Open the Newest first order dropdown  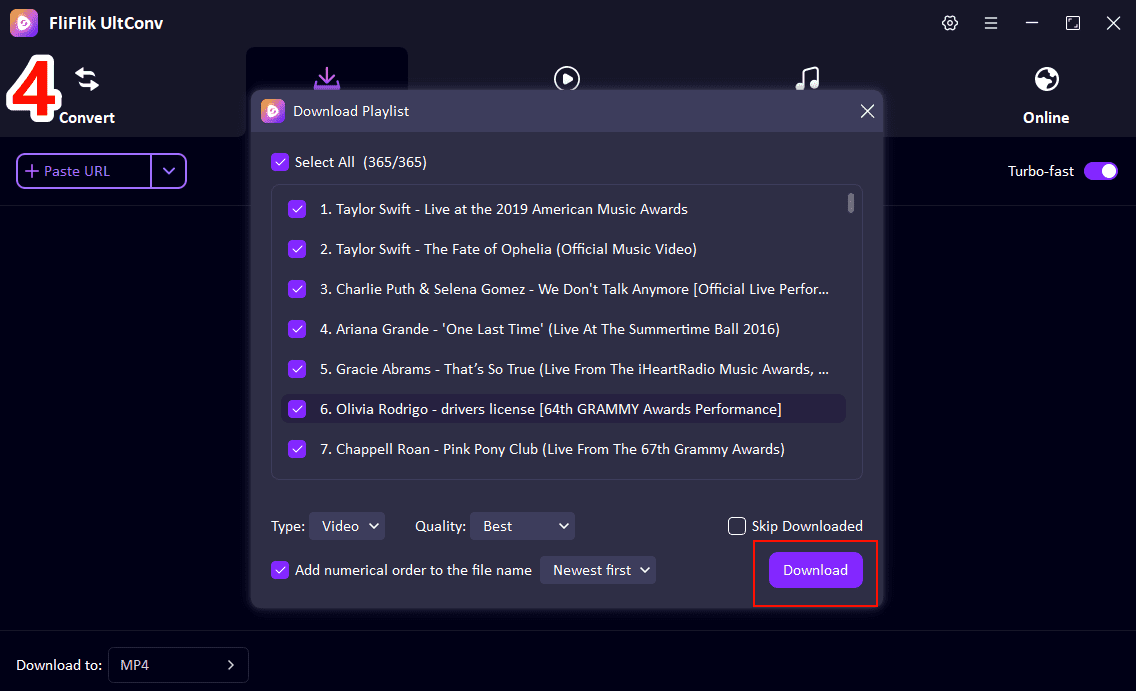(598, 570)
